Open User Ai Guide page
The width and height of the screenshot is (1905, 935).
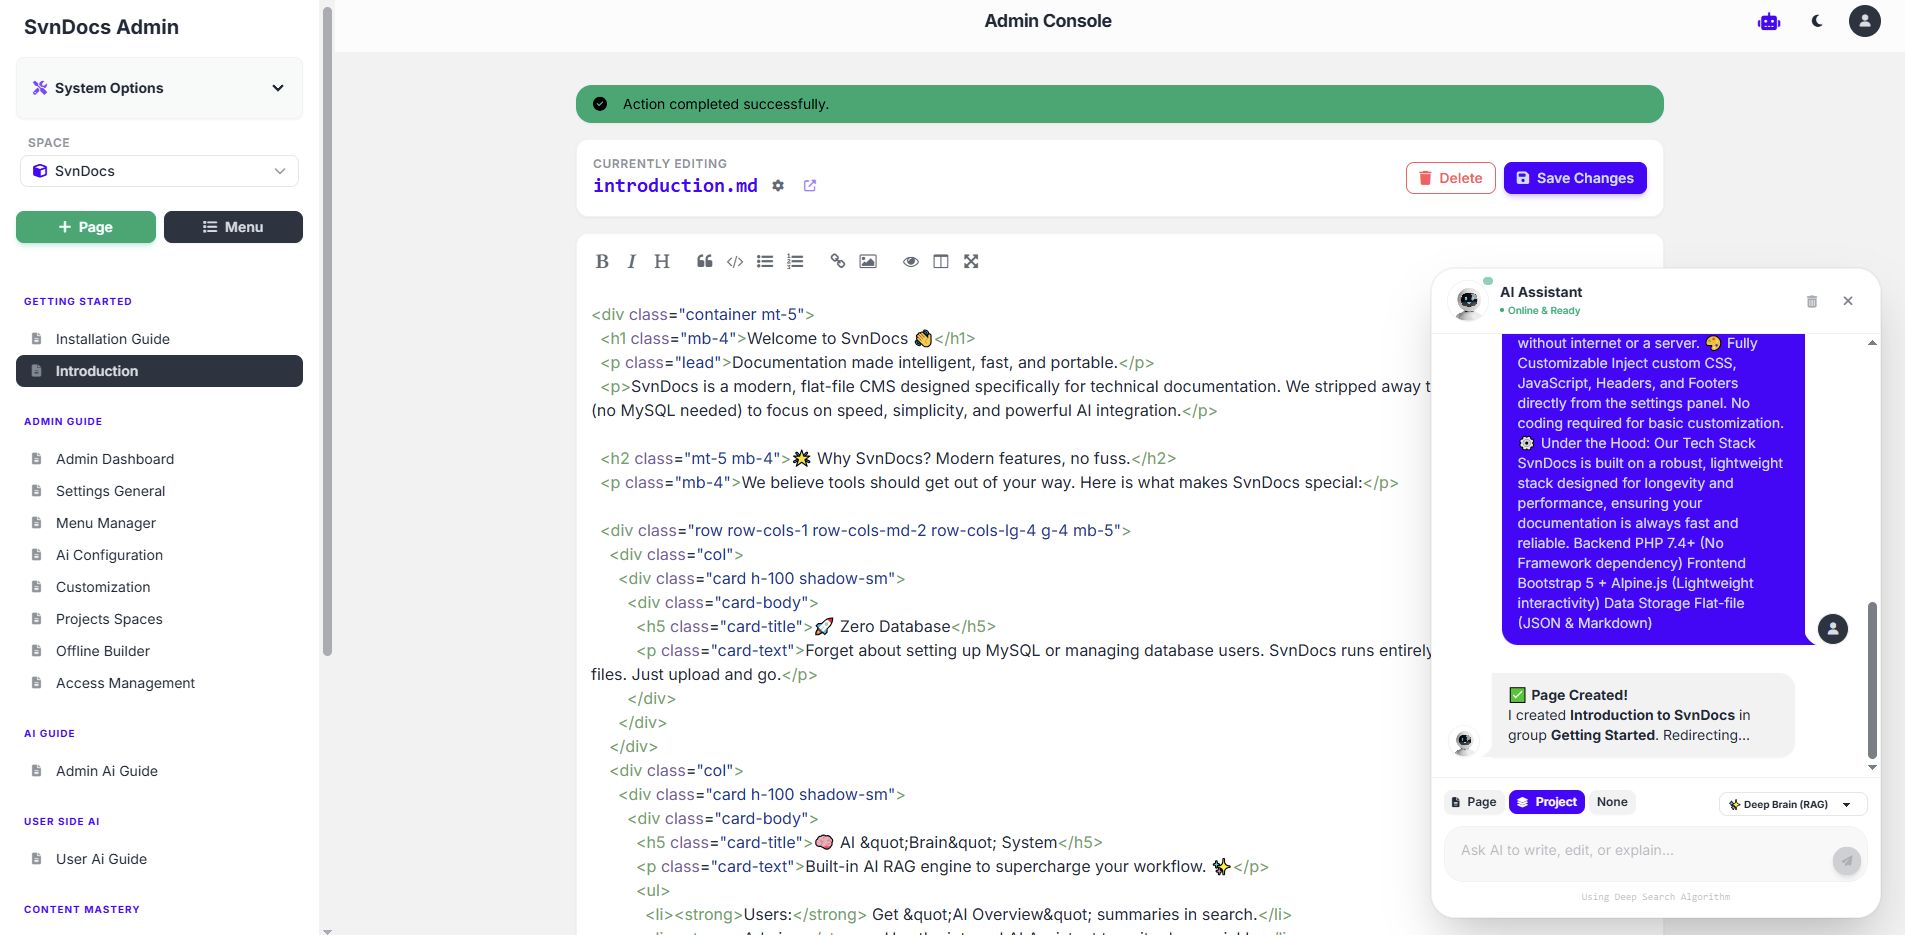(x=159, y=859)
